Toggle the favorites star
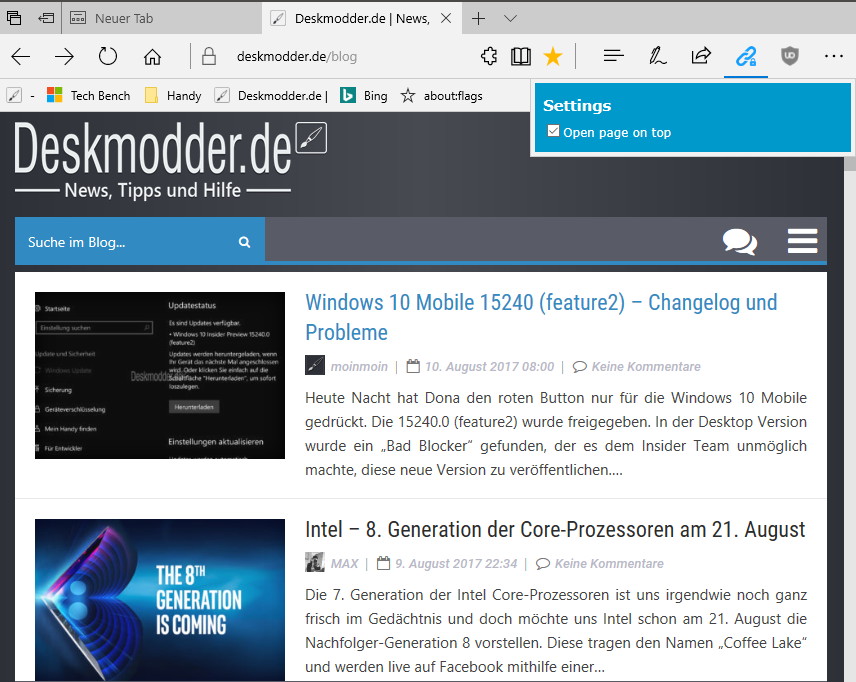Viewport: 856px width, 682px height. (x=553, y=56)
